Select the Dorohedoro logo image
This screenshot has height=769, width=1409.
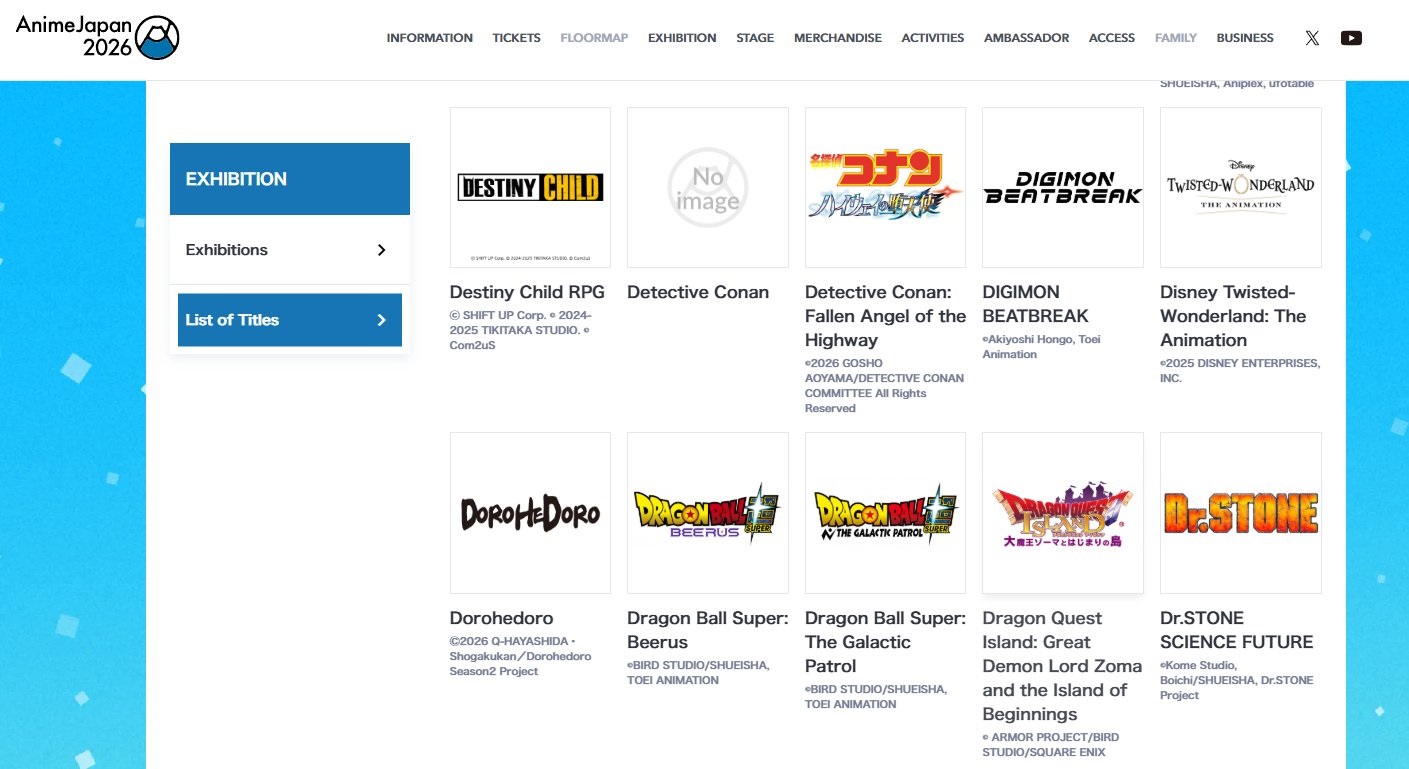[x=530, y=513]
